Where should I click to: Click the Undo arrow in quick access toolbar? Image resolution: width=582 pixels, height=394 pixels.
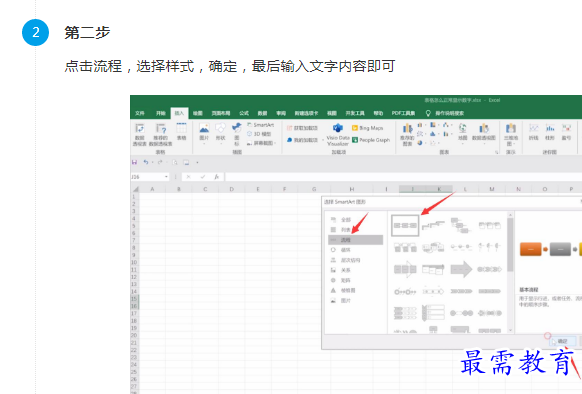coord(146,162)
